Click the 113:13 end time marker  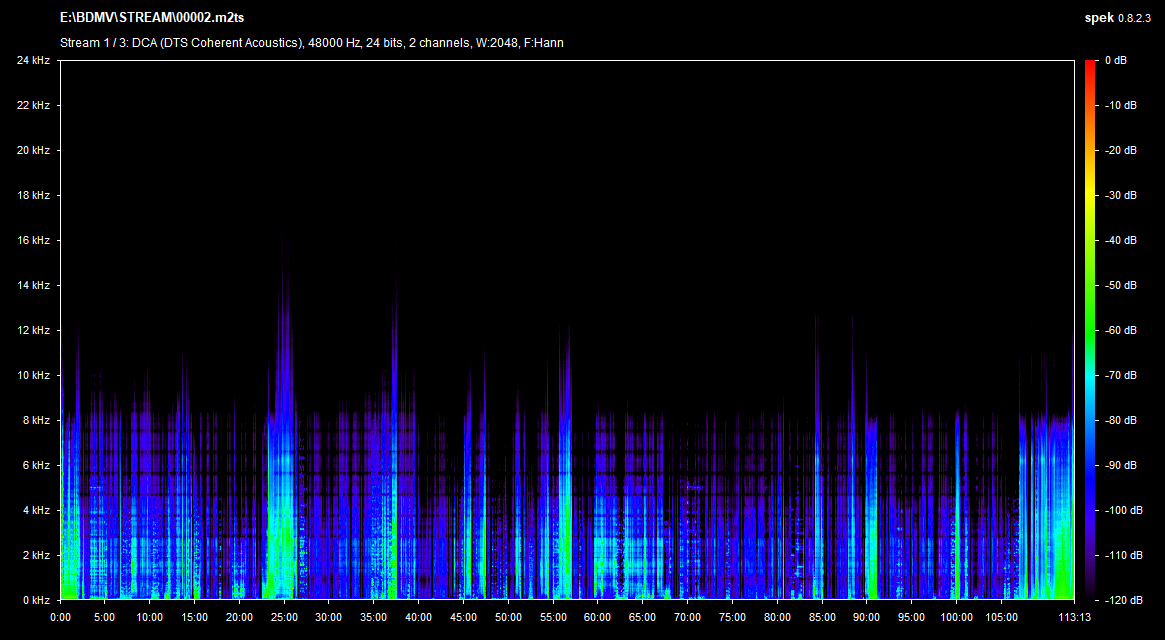pos(1073,617)
